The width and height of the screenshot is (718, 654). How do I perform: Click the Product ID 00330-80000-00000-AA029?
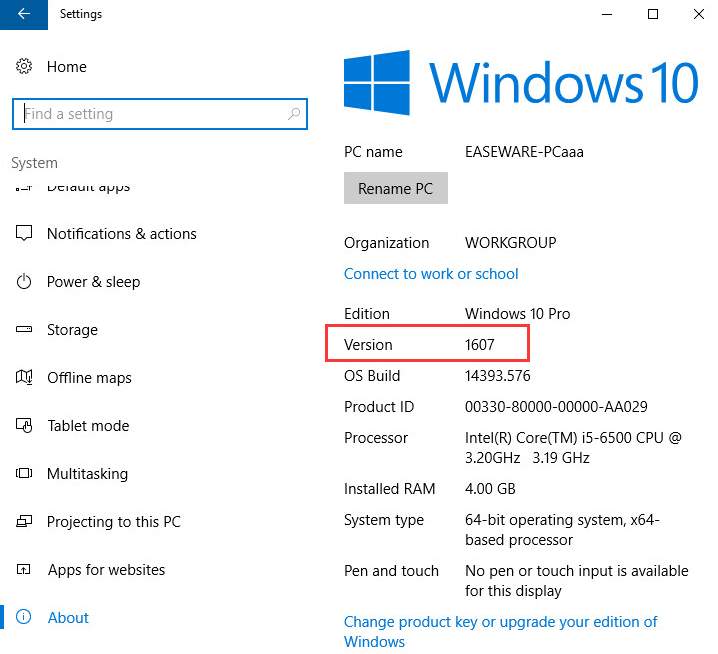pyautogui.click(x=556, y=407)
